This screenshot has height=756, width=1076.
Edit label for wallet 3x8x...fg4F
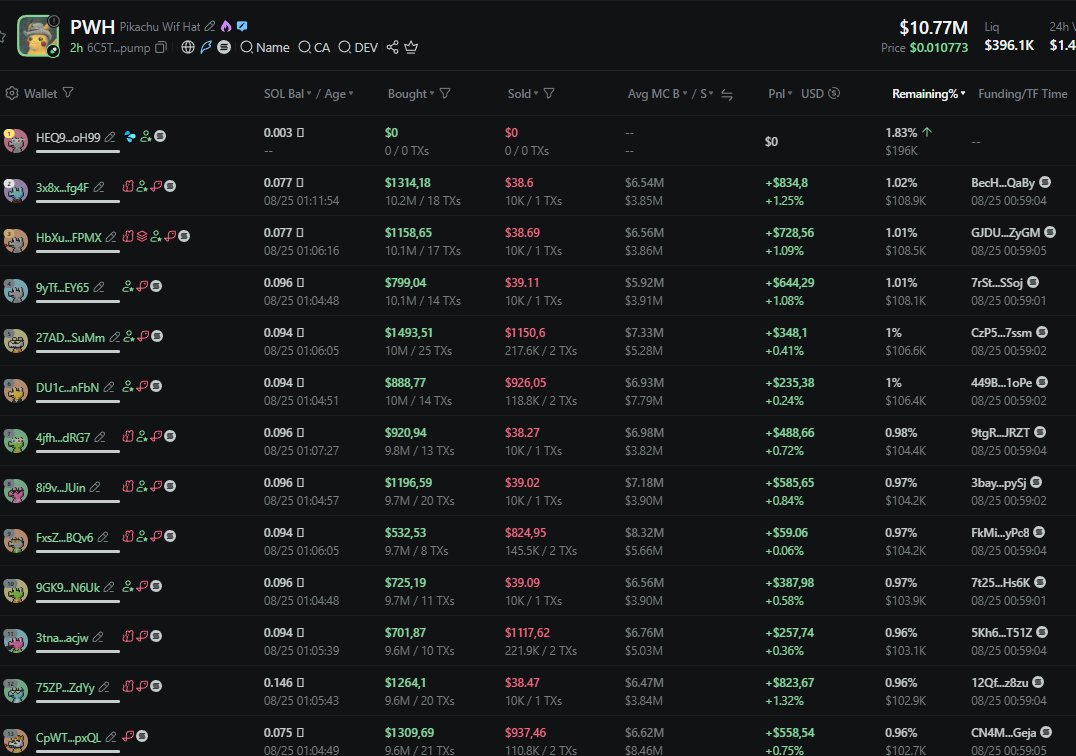(99, 187)
